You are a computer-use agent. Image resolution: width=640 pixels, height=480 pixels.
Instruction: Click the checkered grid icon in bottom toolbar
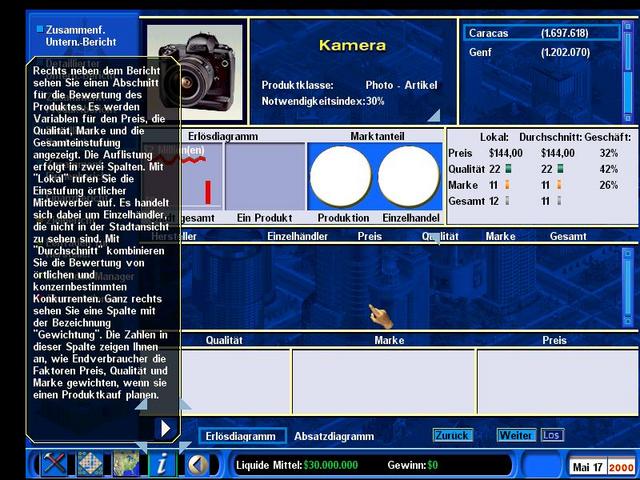click(90, 464)
